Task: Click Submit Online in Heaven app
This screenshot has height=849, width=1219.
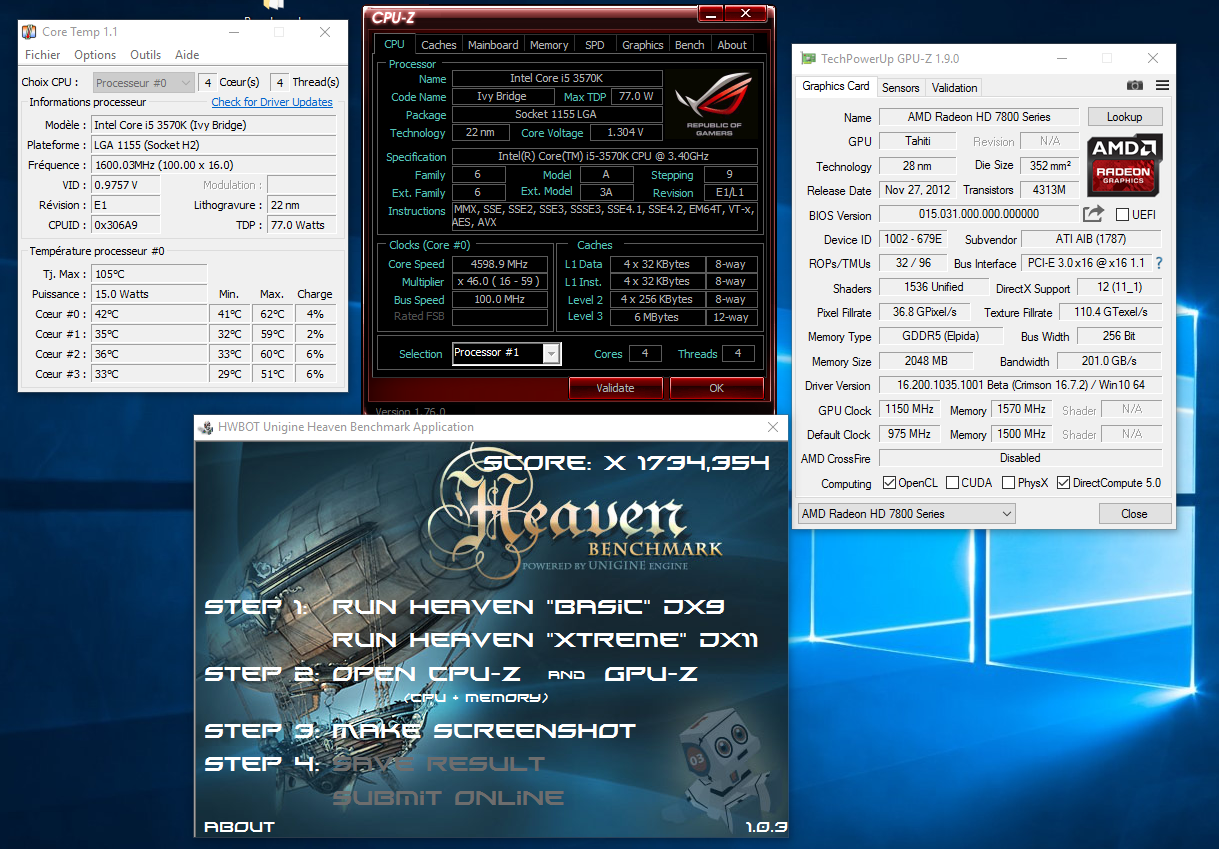Action: point(448,798)
